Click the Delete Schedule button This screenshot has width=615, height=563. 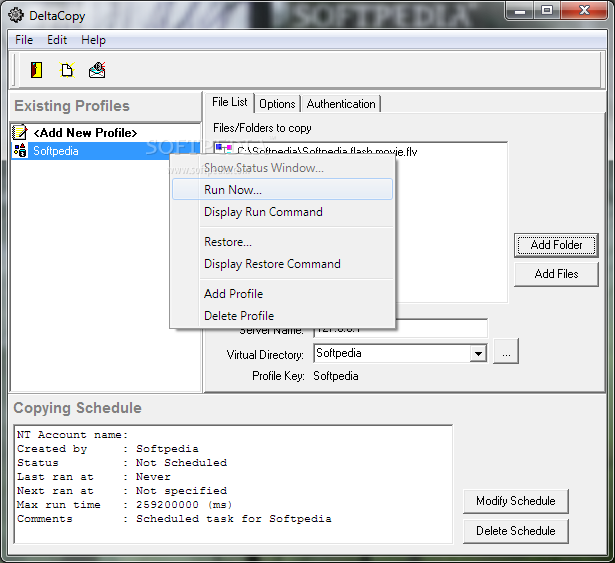516,531
